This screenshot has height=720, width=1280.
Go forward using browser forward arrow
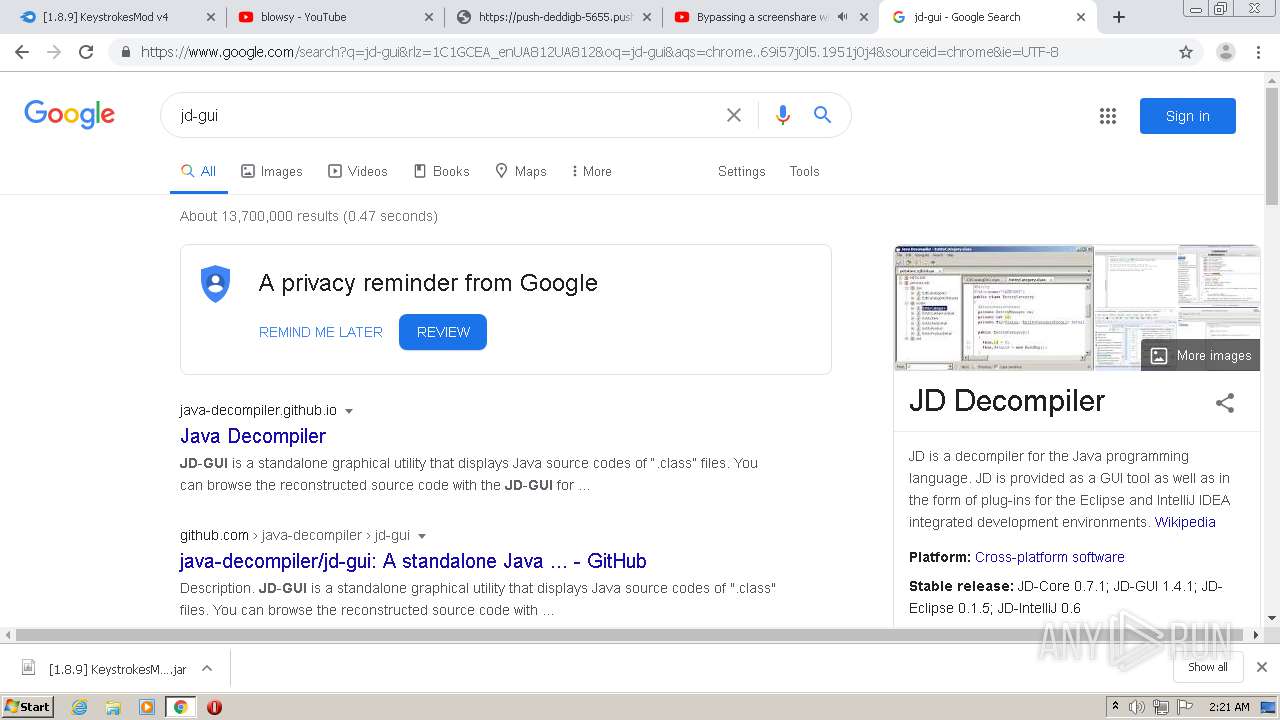(x=54, y=52)
